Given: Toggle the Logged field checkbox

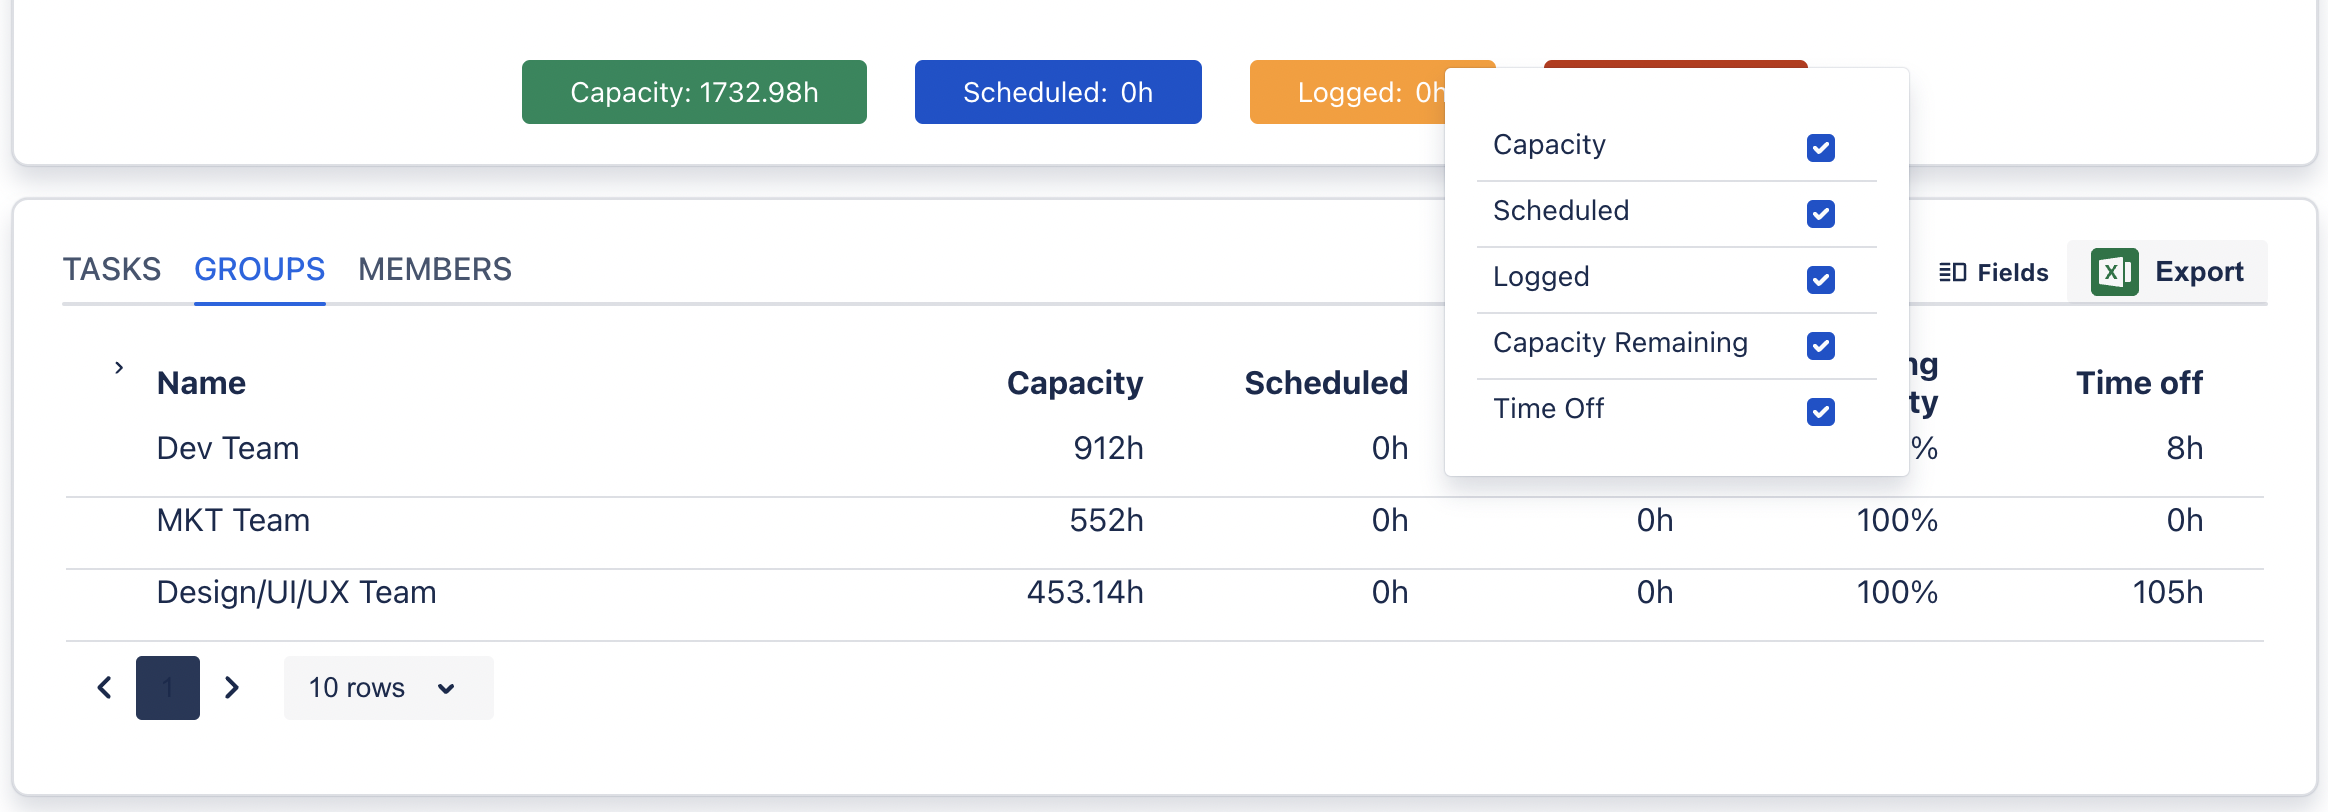Looking at the screenshot, I should pos(1820,280).
